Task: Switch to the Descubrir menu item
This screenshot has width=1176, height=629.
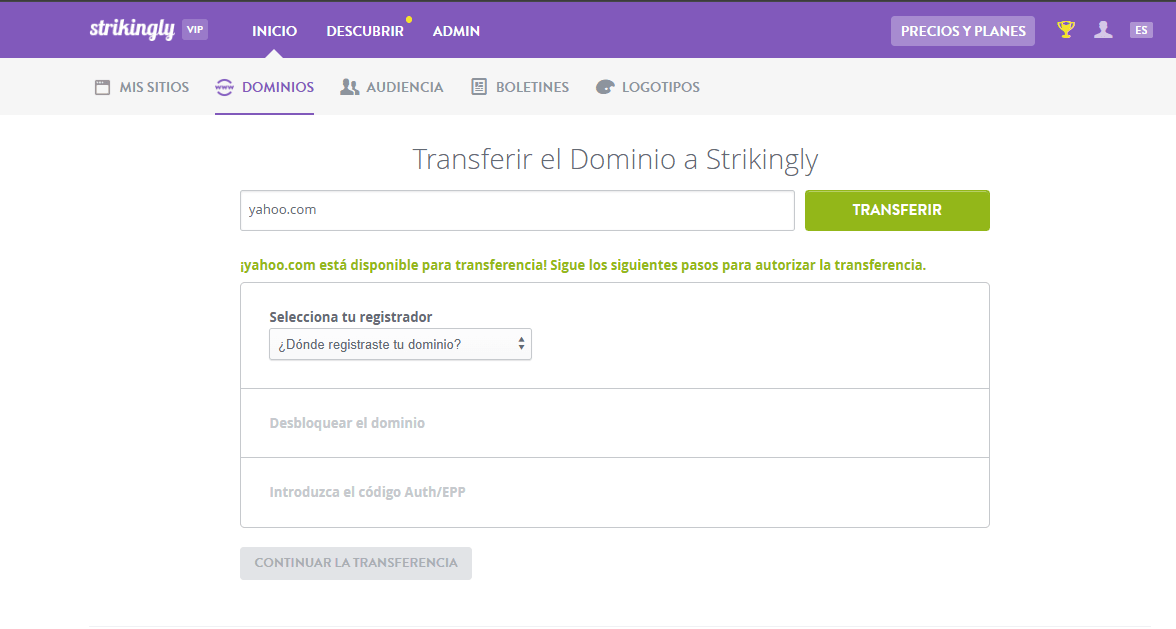Action: click(365, 30)
